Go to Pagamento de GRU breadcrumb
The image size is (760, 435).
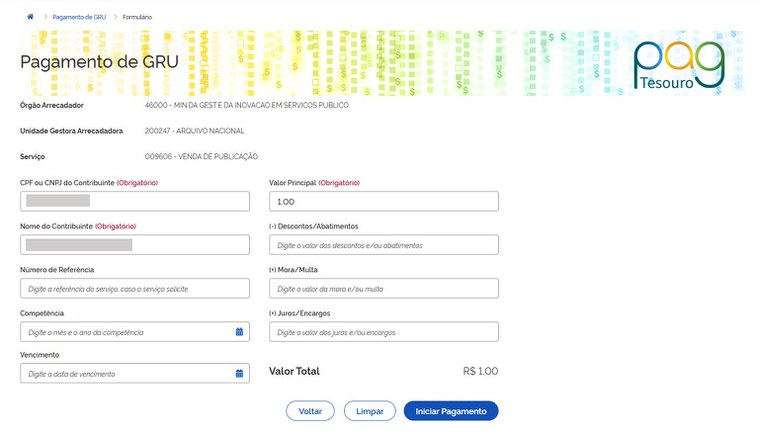[x=79, y=17]
